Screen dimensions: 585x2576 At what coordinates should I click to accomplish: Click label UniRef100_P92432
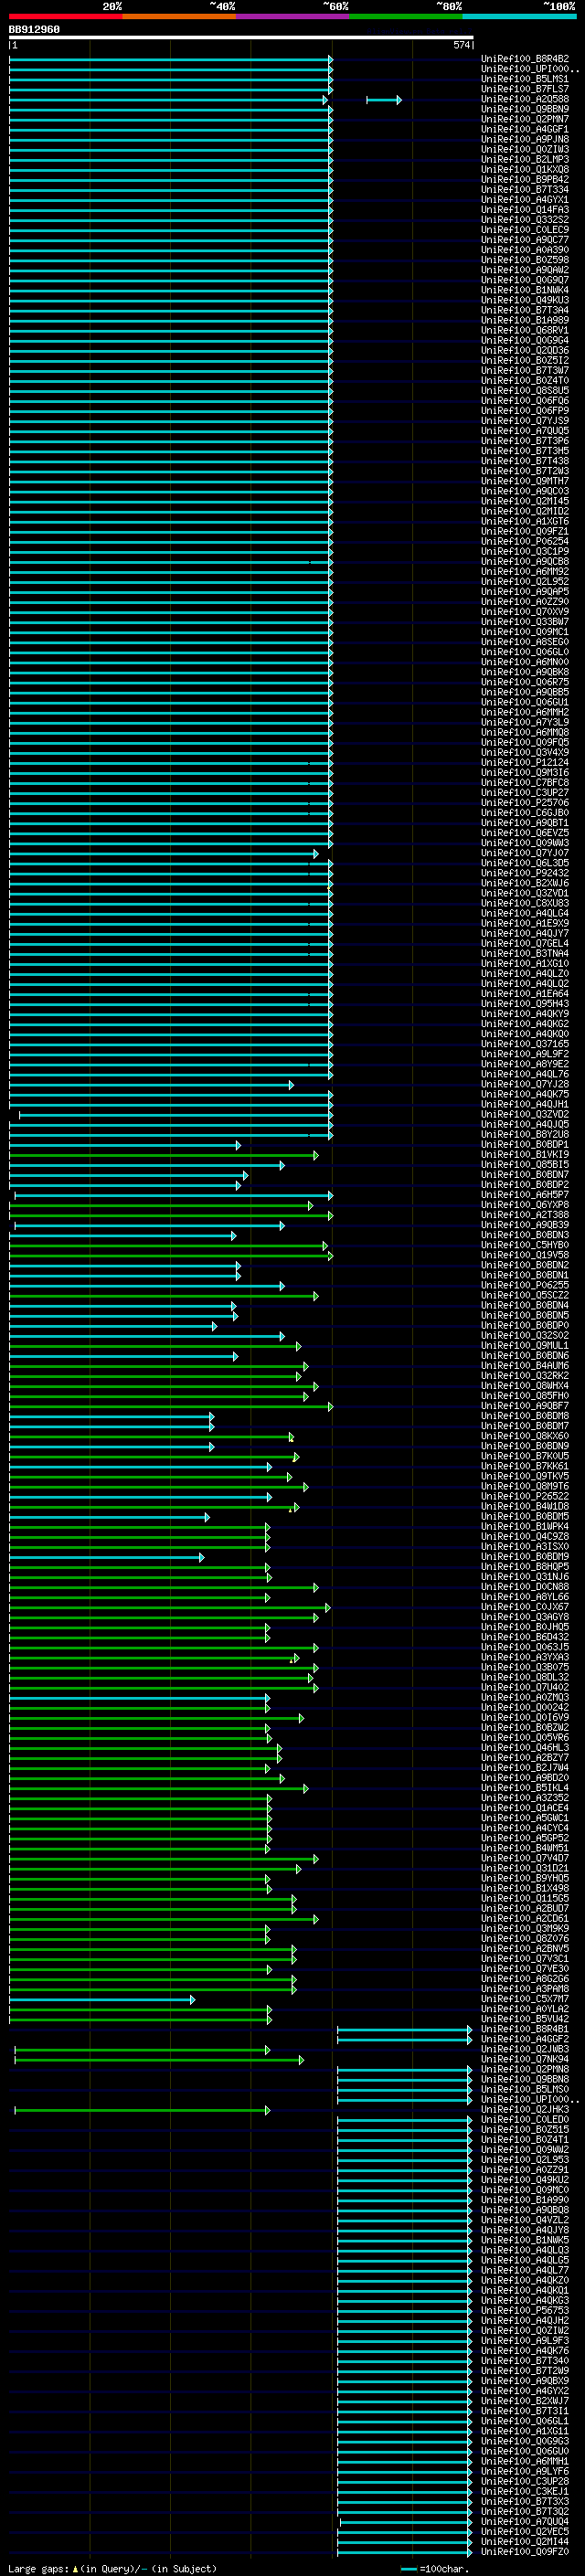(525, 873)
